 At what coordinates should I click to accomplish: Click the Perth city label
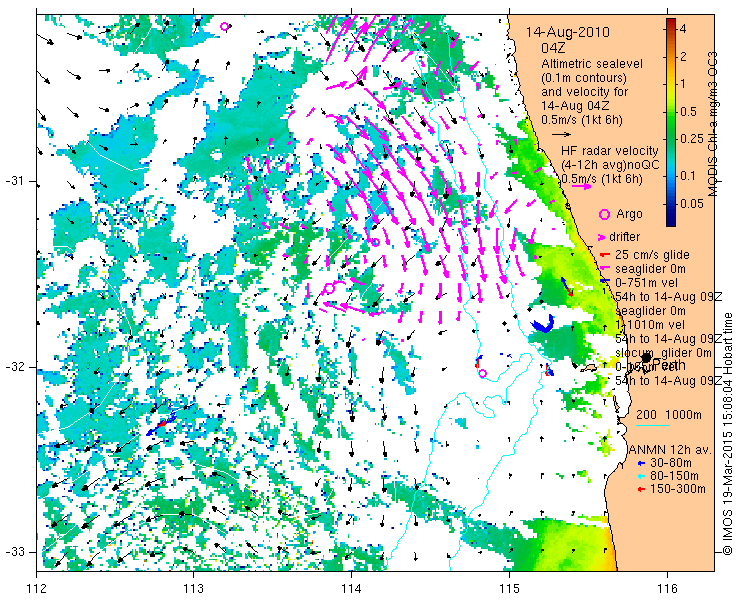(x=670, y=365)
